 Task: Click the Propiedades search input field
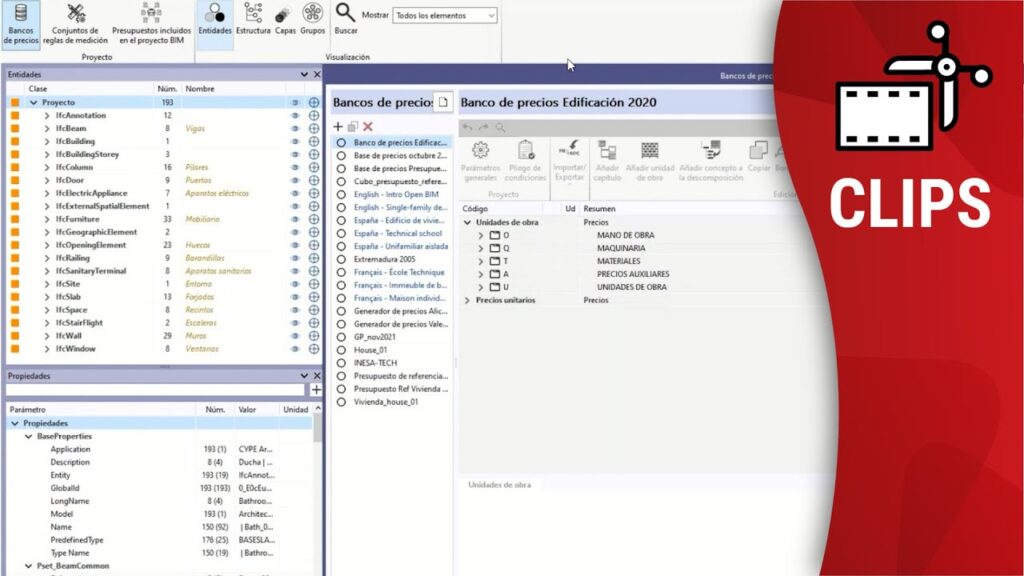(x=157, y=390)
